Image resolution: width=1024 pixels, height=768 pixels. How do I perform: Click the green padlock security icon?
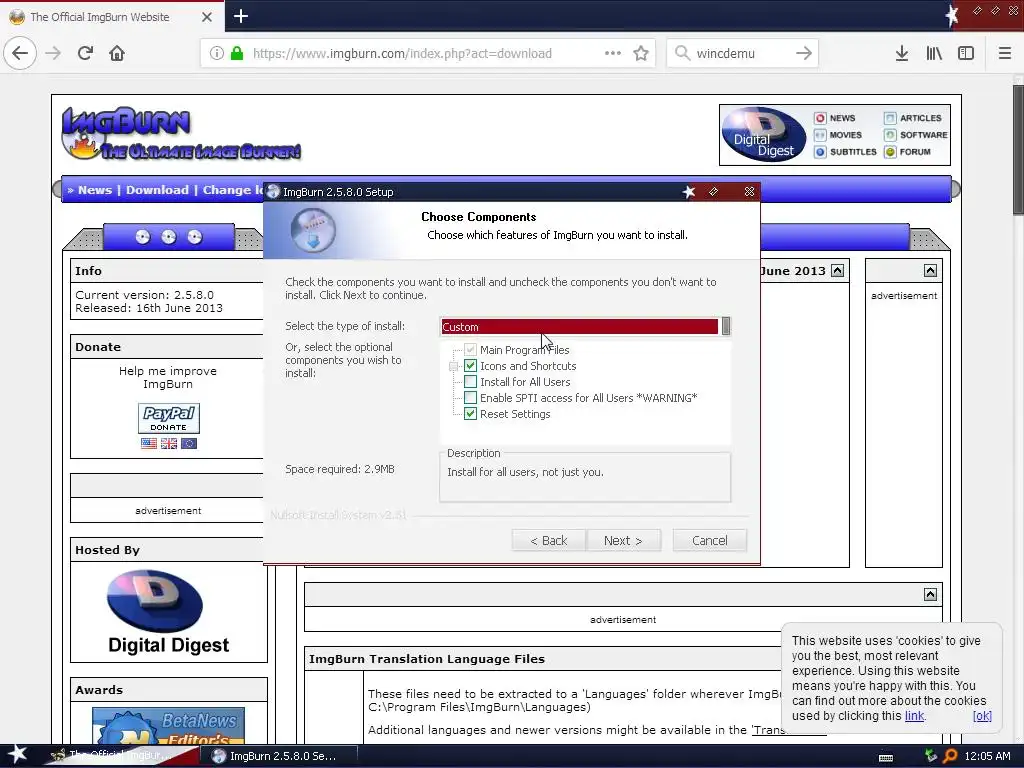(x=237, y=53)
